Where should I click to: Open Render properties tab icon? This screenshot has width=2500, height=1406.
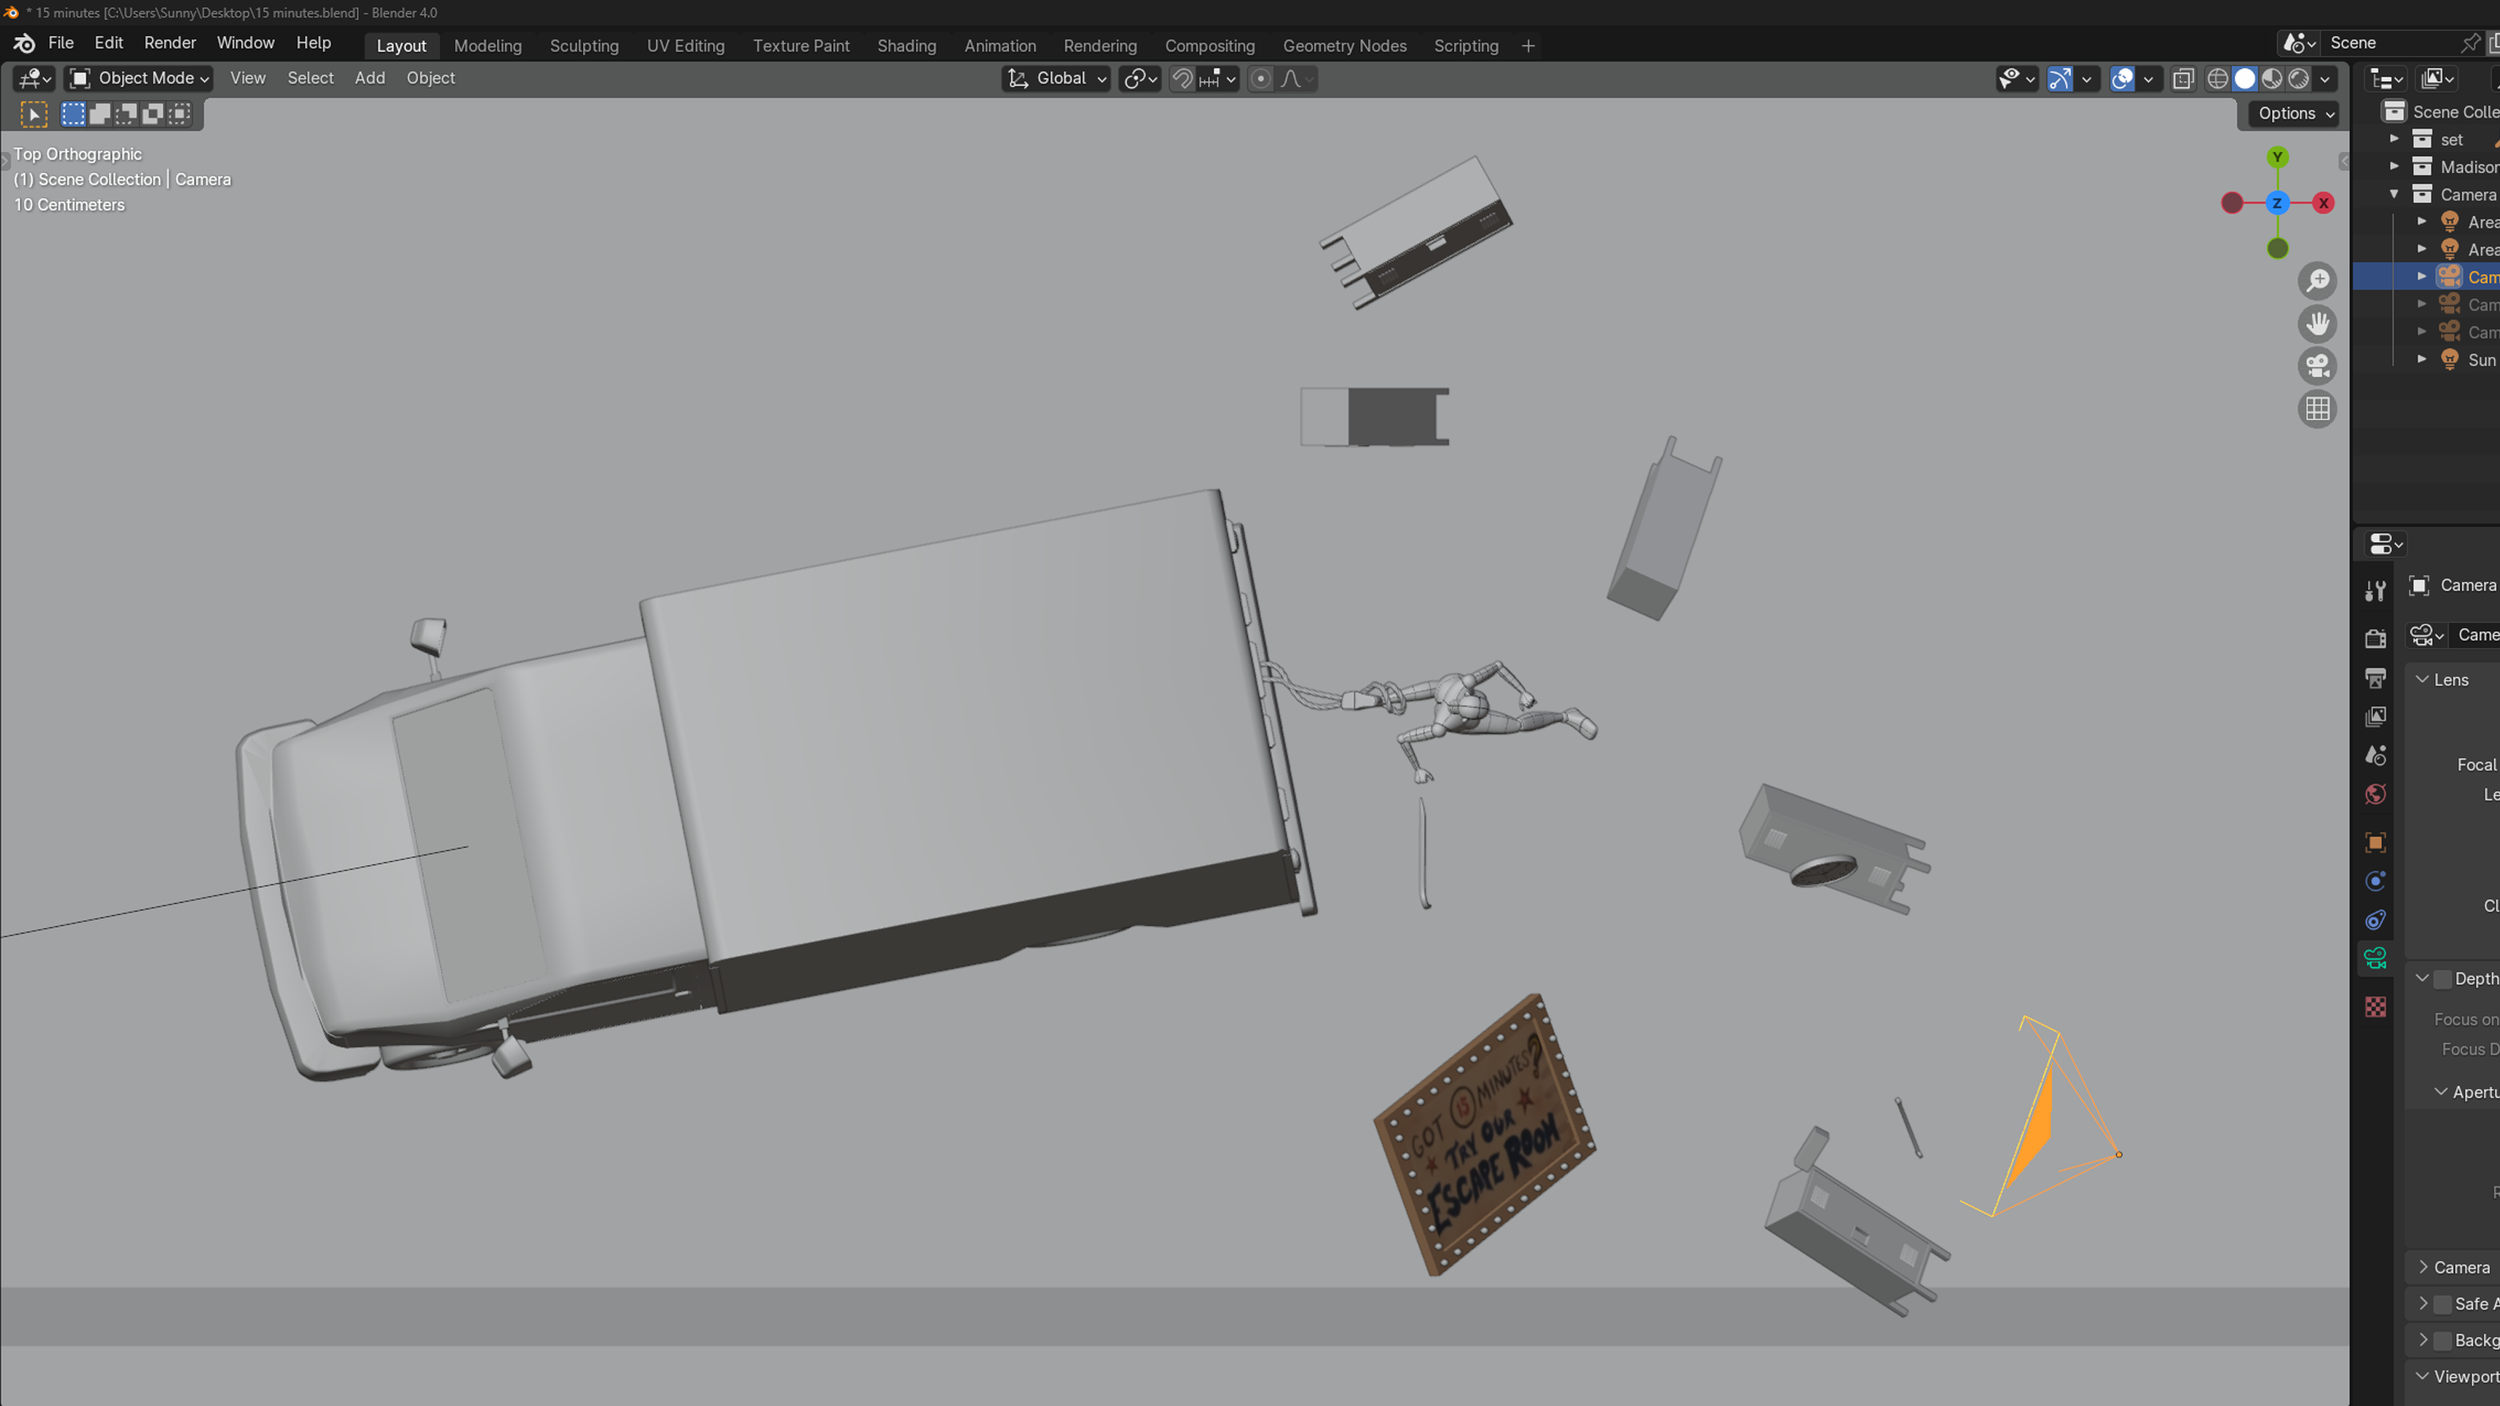pyautogui.click(x=2376, y=638)
